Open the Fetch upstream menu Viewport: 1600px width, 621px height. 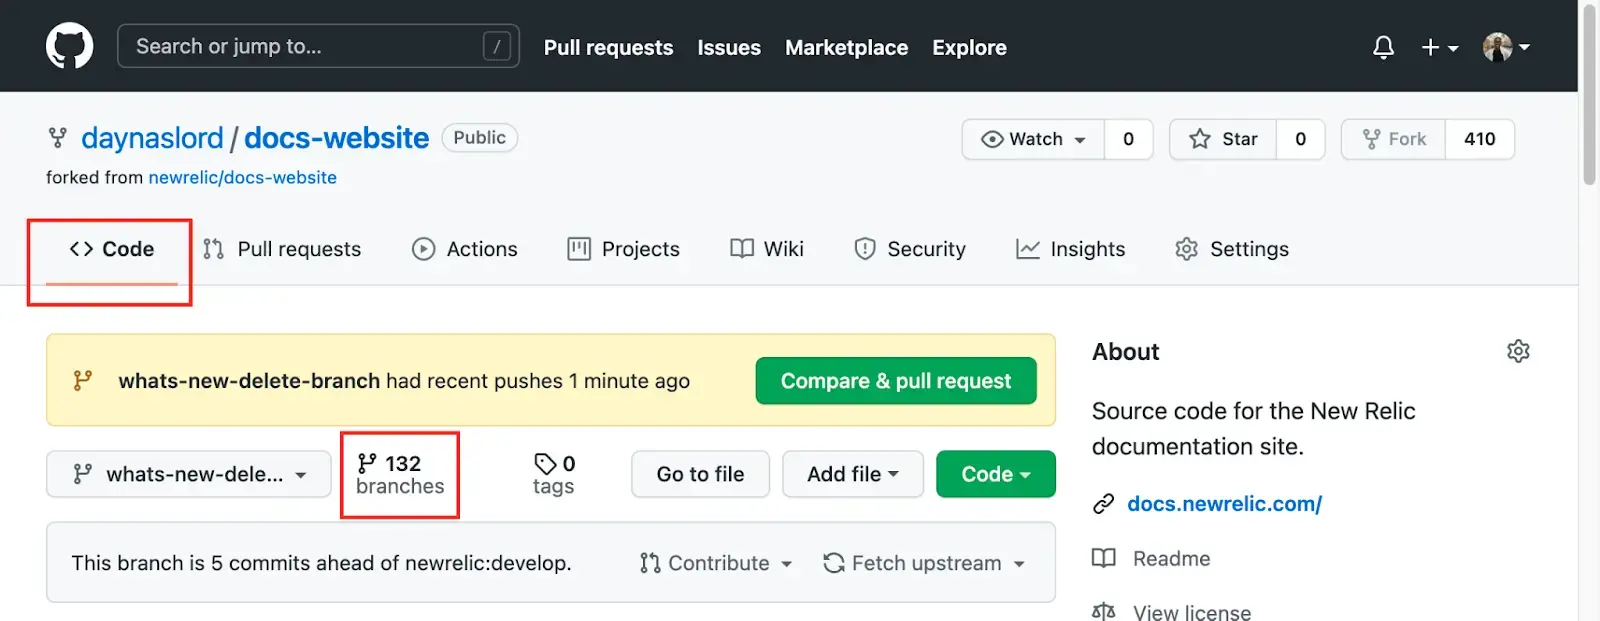[924, 563]
